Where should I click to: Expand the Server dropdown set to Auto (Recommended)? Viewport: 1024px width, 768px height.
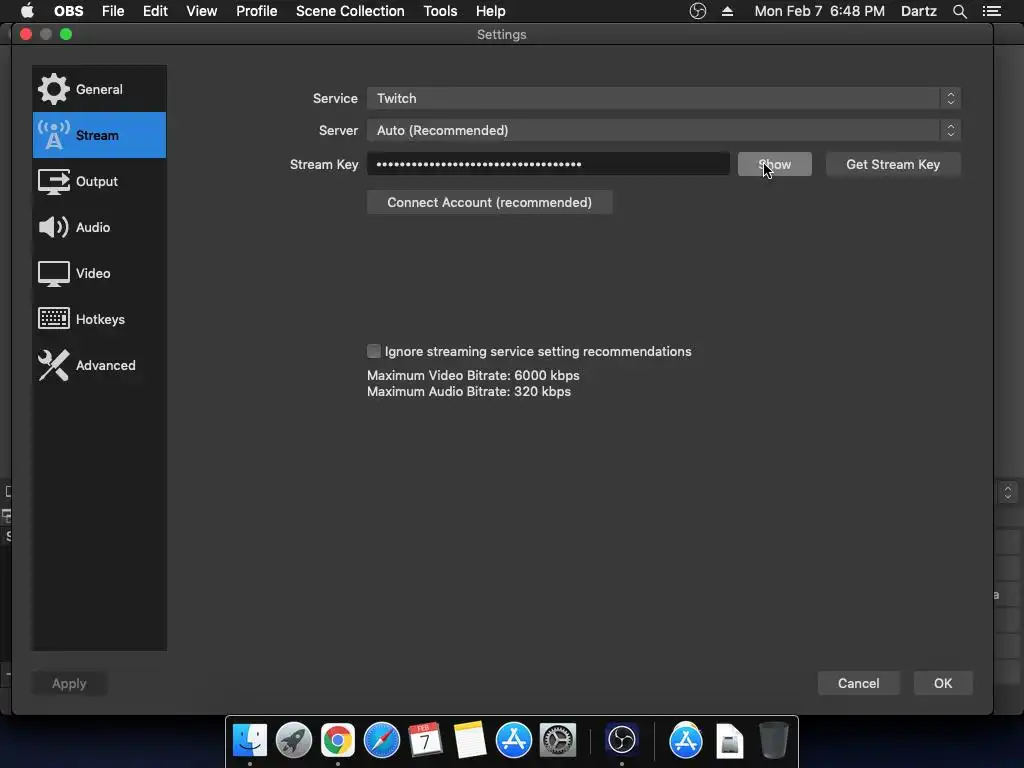click(x=664, y=131)
